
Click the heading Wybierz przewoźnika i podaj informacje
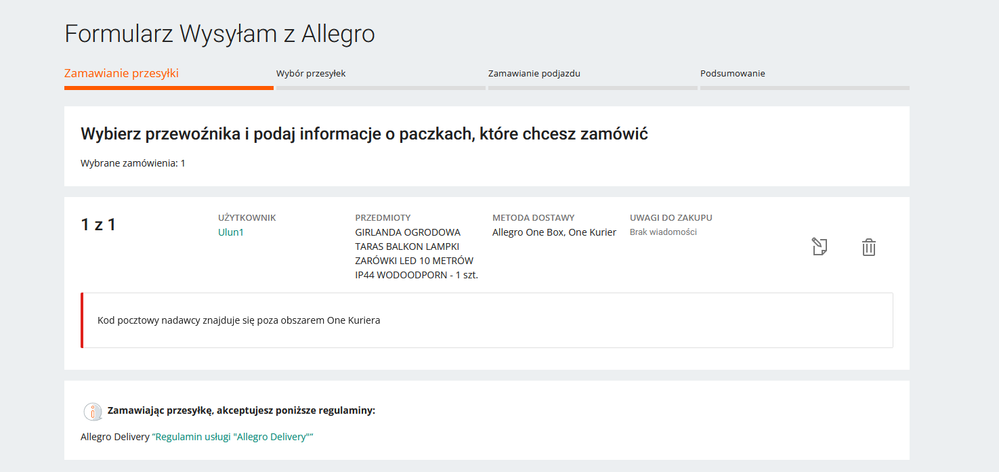(x=364, y=135)
